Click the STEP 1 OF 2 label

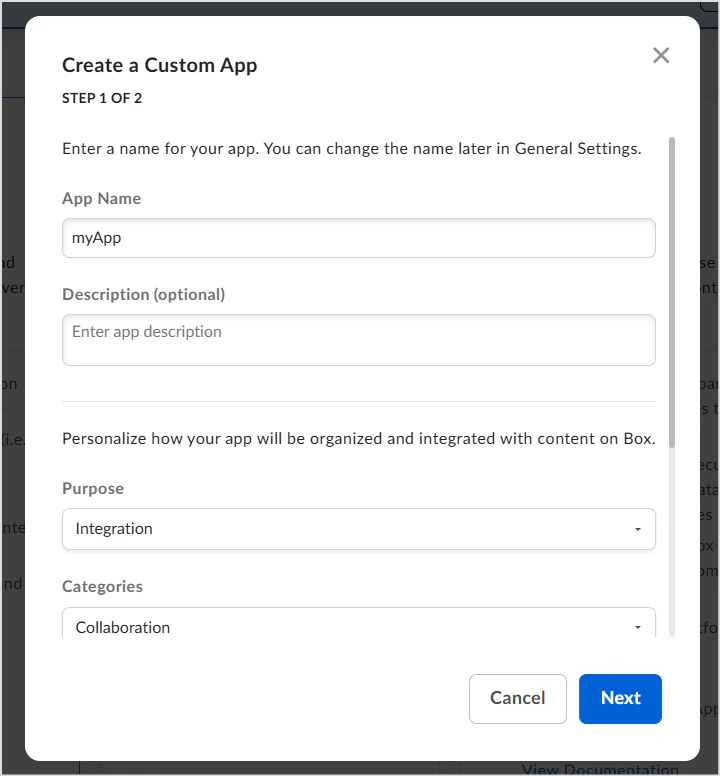tap(102, 98)
